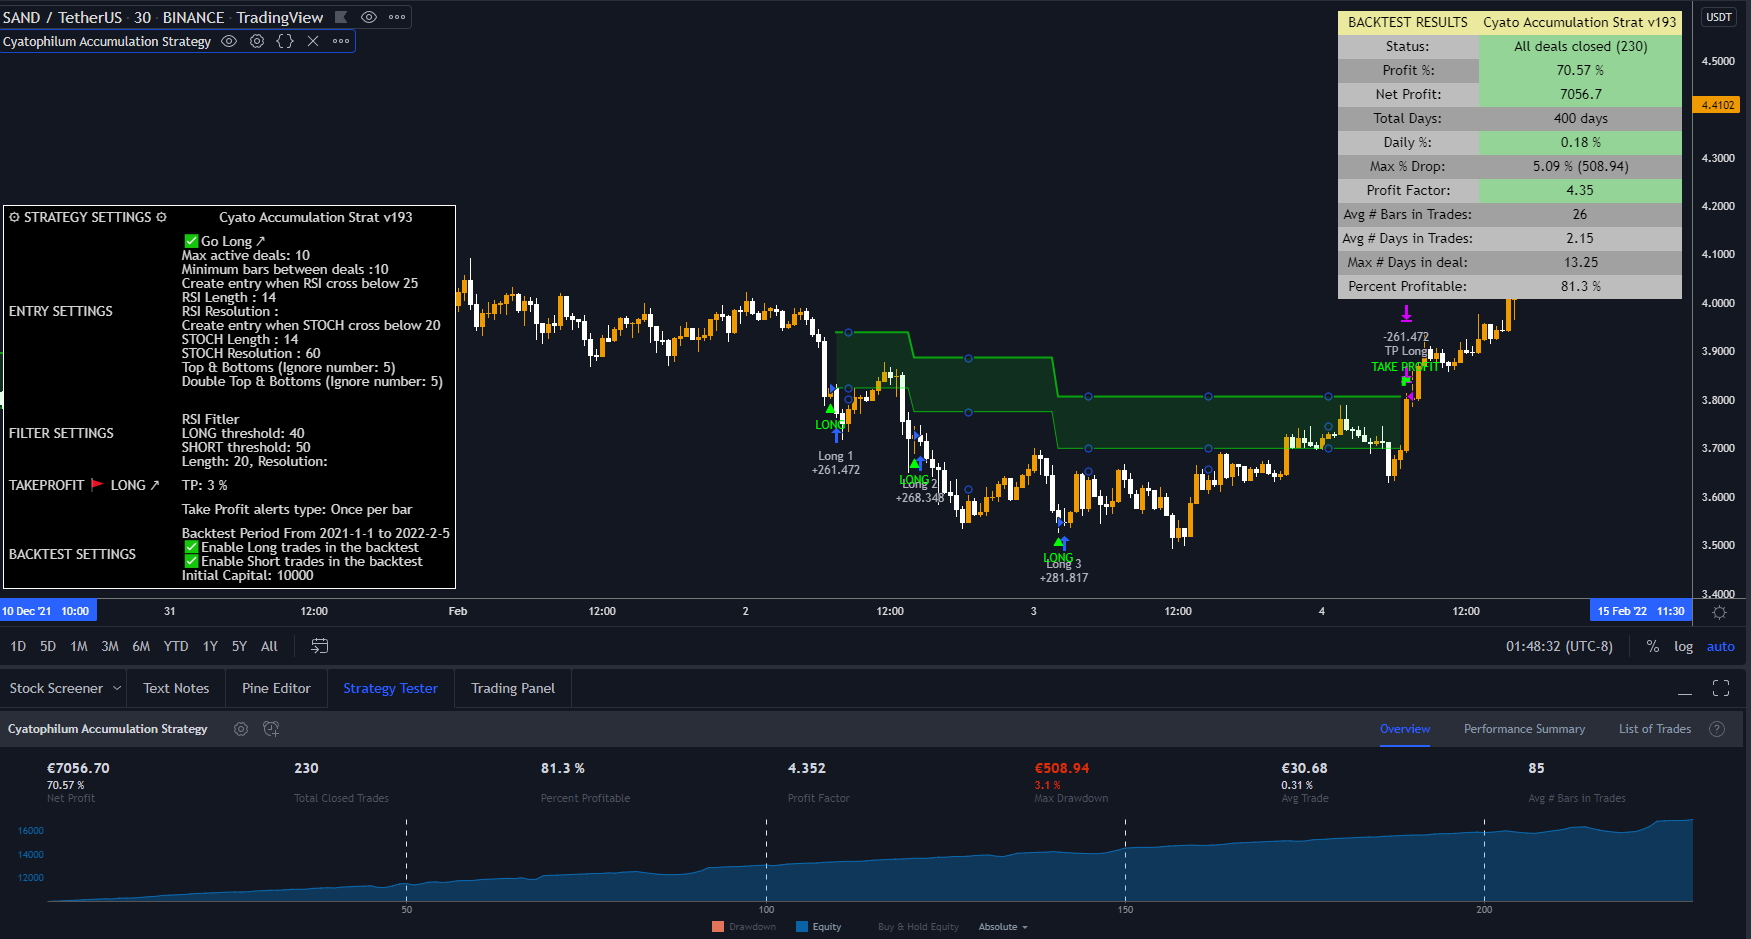Image resolution: width=1751 pixels, height=939 pixels.
Task: Maximize the bottom panel to full screen
Action: tap(1721, 688)
